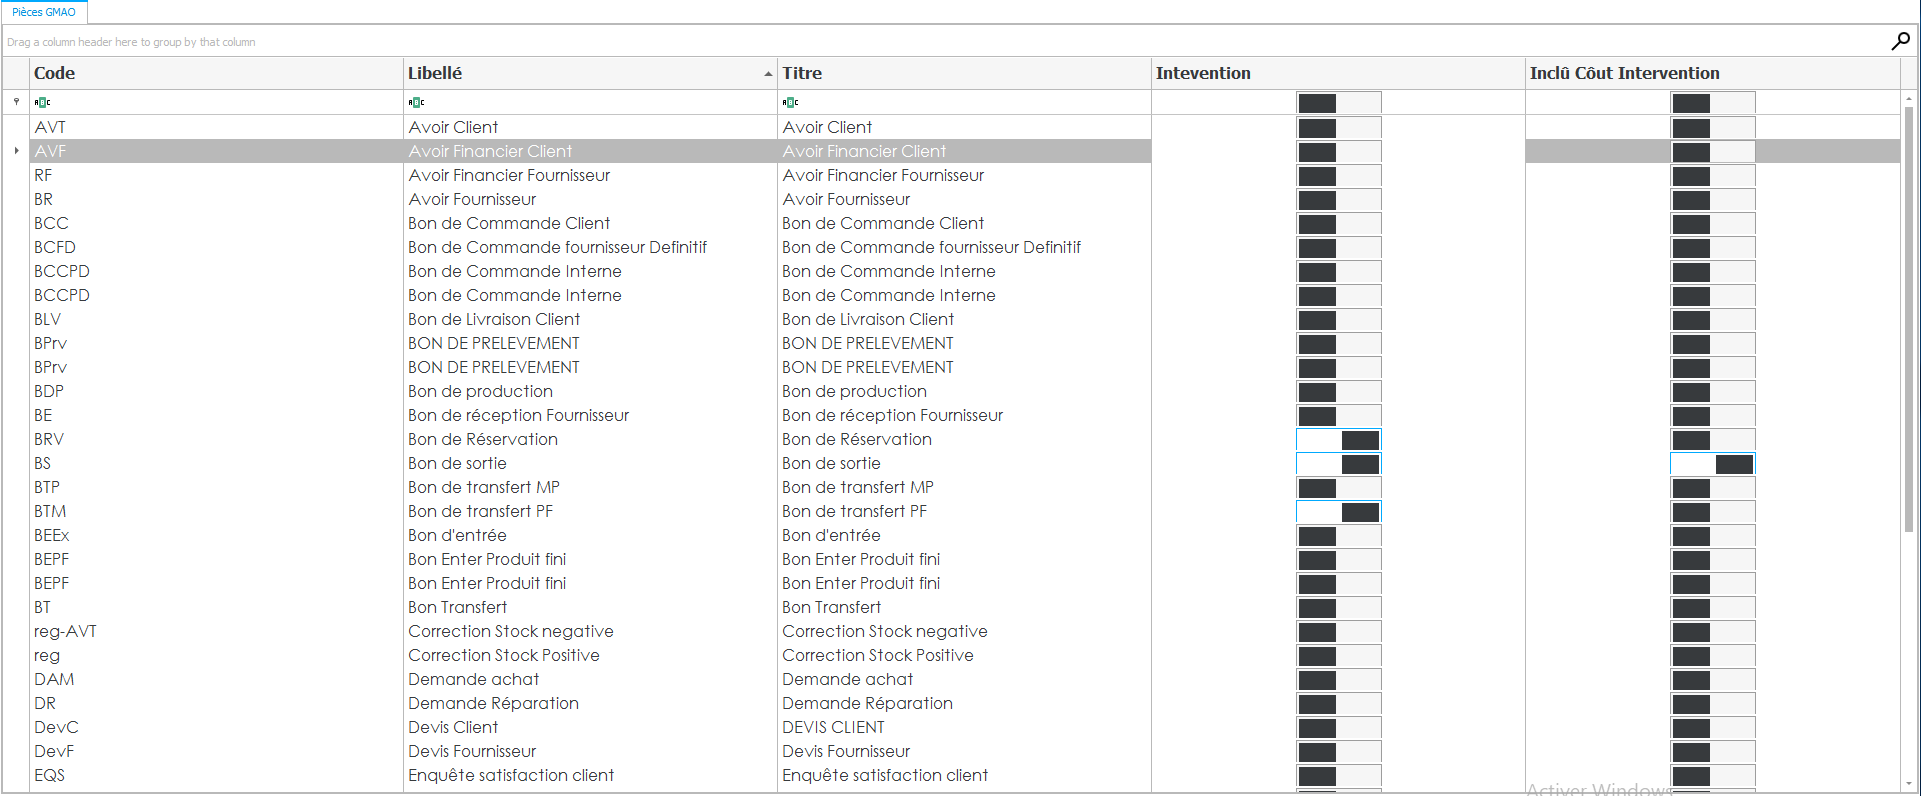Click the row indicator arrow beside AVF
The image size is (1921, 796).
tap(16, 151)
